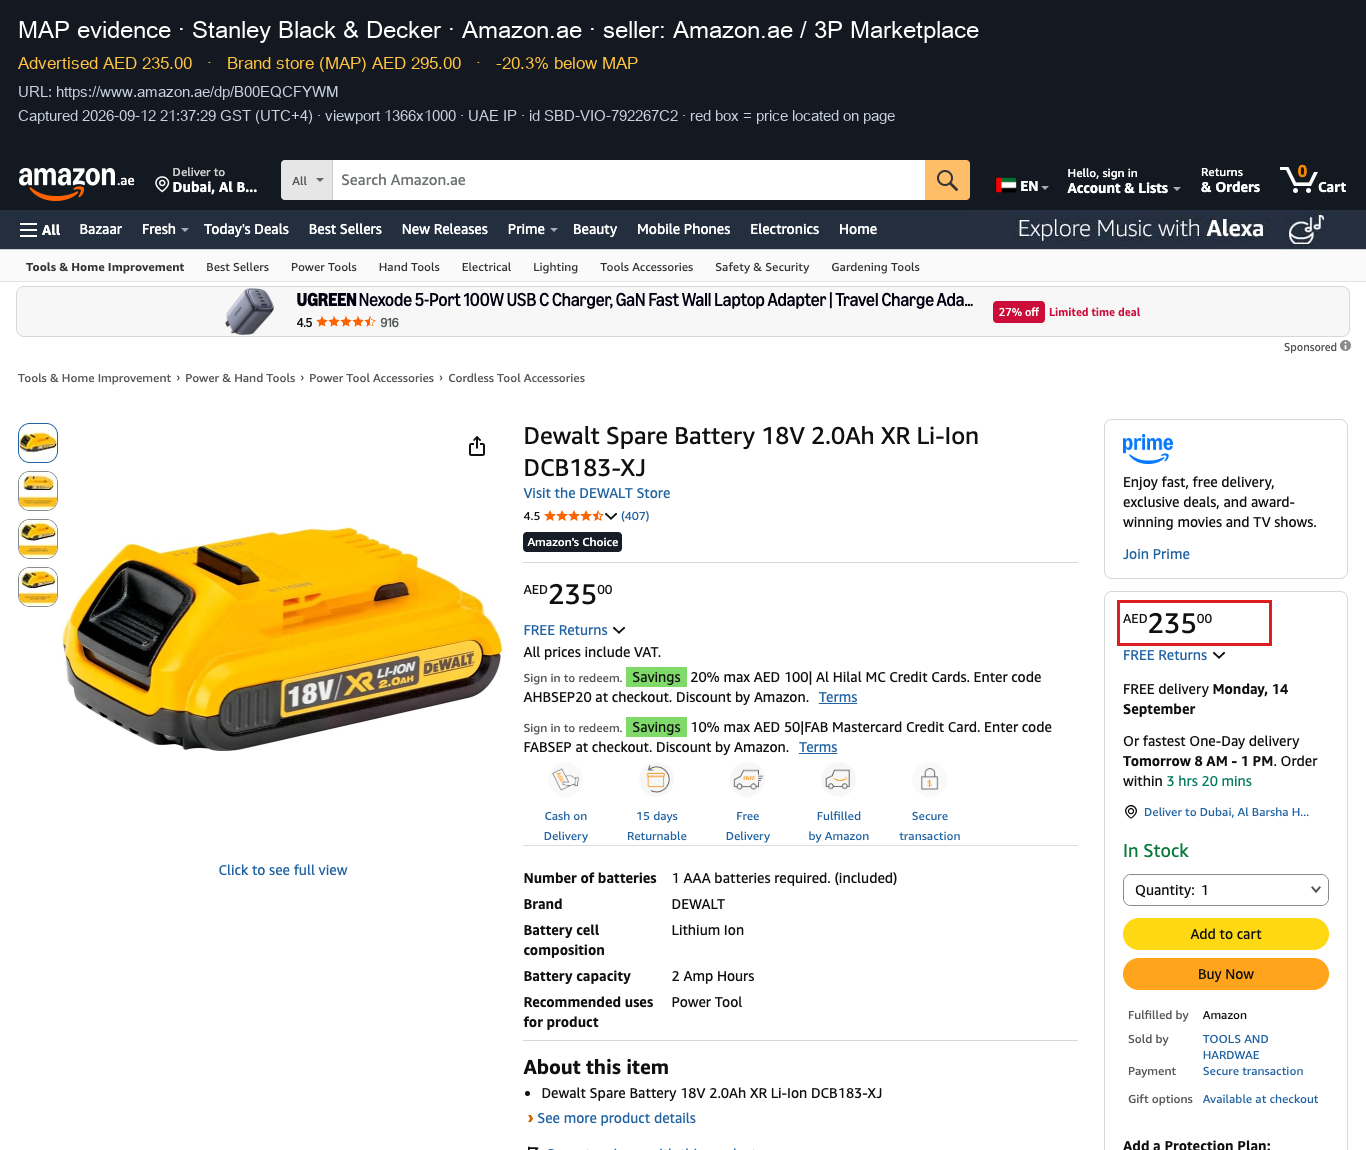The height and width of the screenshot is (1150, 1366).
Task: Click the Buy Now button
Action: pyautogui.click(x=1226, y=974)
